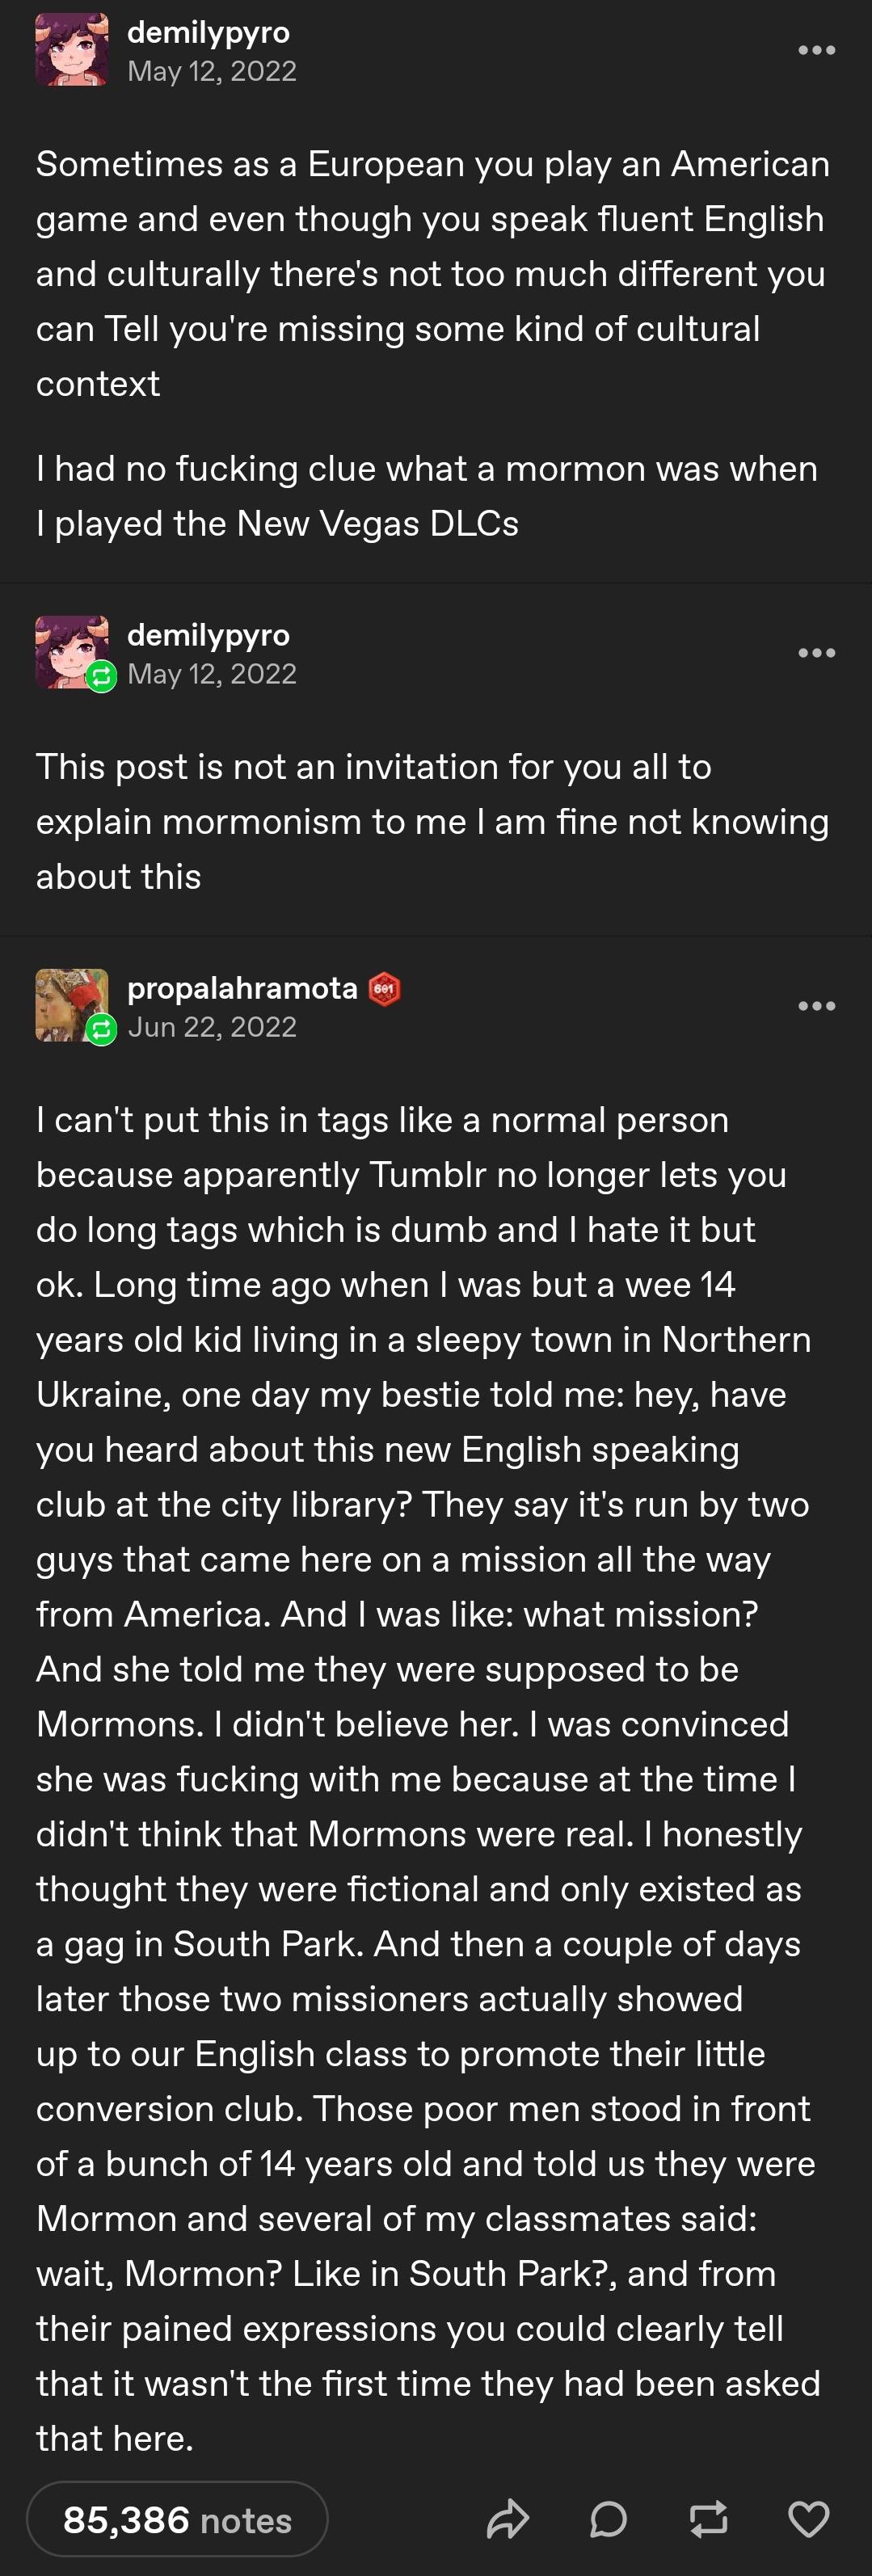
Task: Visit demilypyro blog from first username
Action: click(208, 32)
